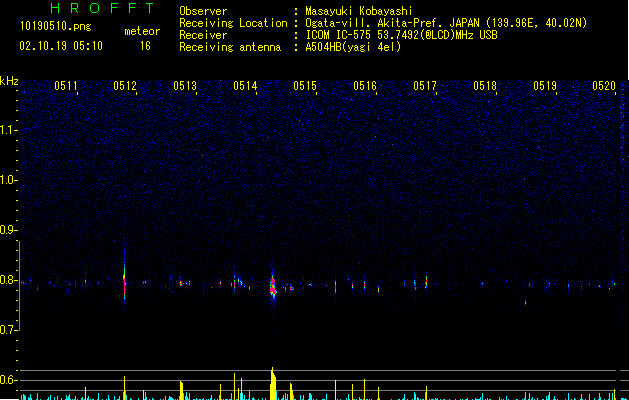Click the Receiver field label
The height and width of the screenshot is (400, 629).
203,35
